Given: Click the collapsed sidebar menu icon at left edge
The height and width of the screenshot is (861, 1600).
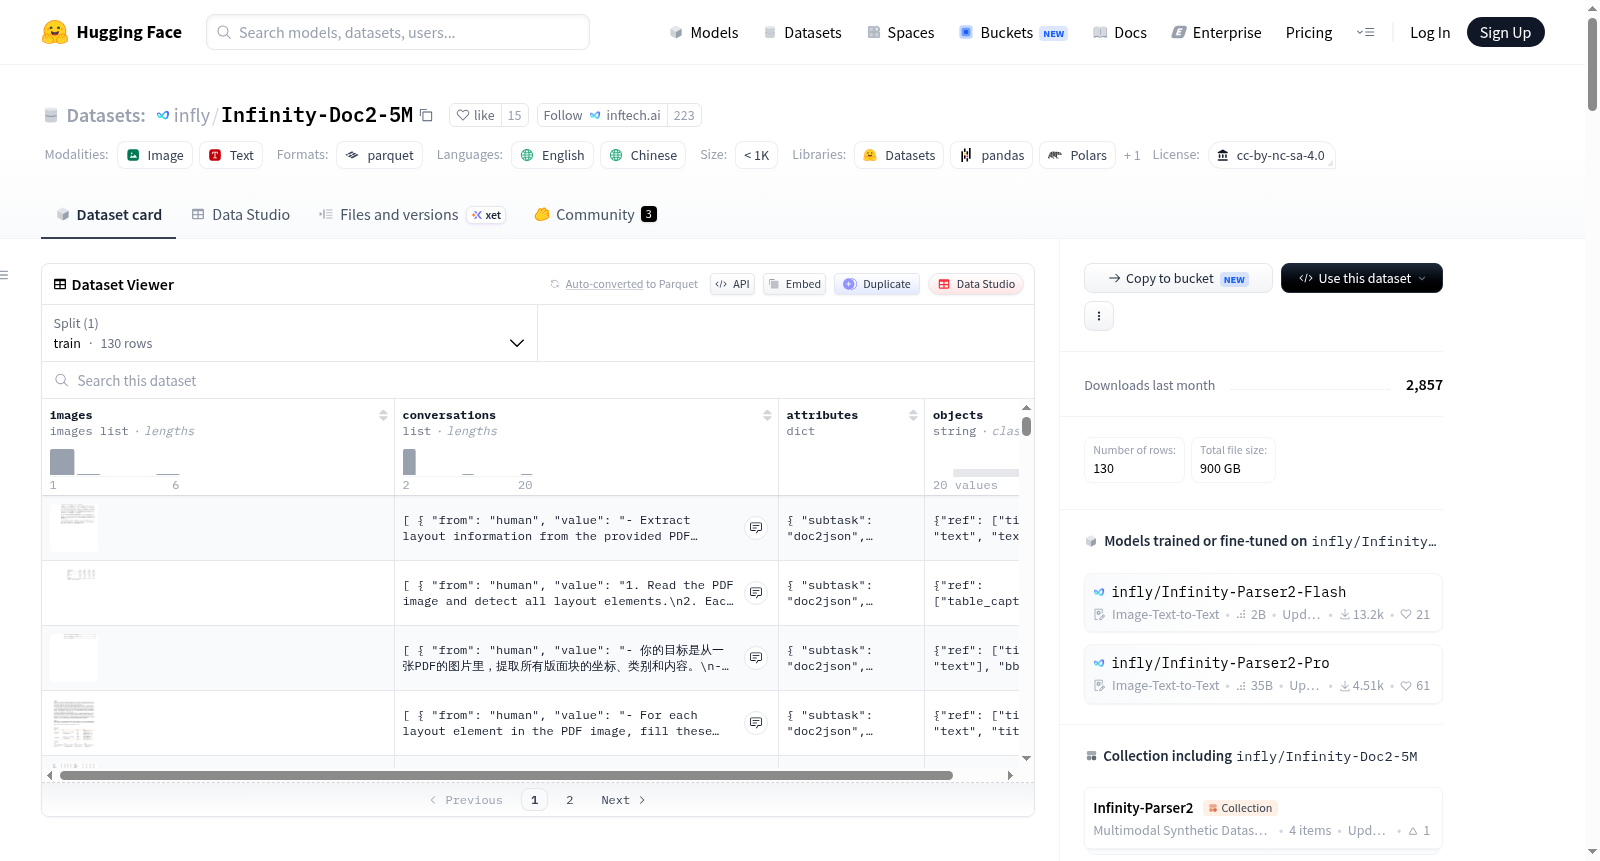Looking at the screenshot, I should 4,275.
